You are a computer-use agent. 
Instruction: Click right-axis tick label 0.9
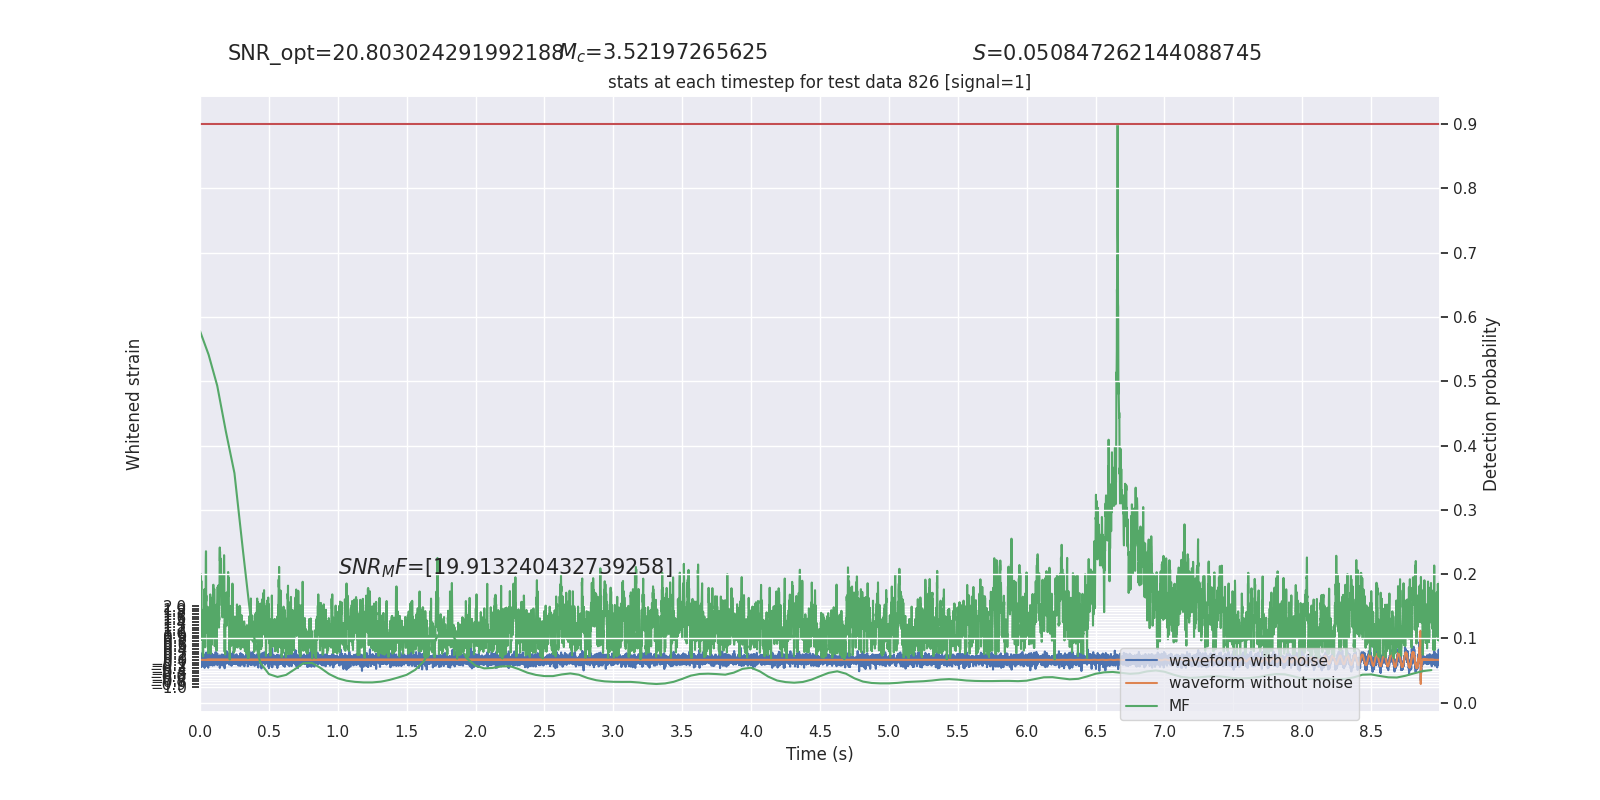click(x=1465, y=125)
